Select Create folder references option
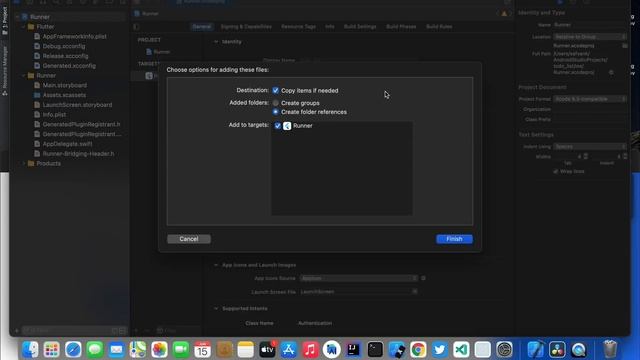Viewport: 640px width, 360px height. [276, 112]
